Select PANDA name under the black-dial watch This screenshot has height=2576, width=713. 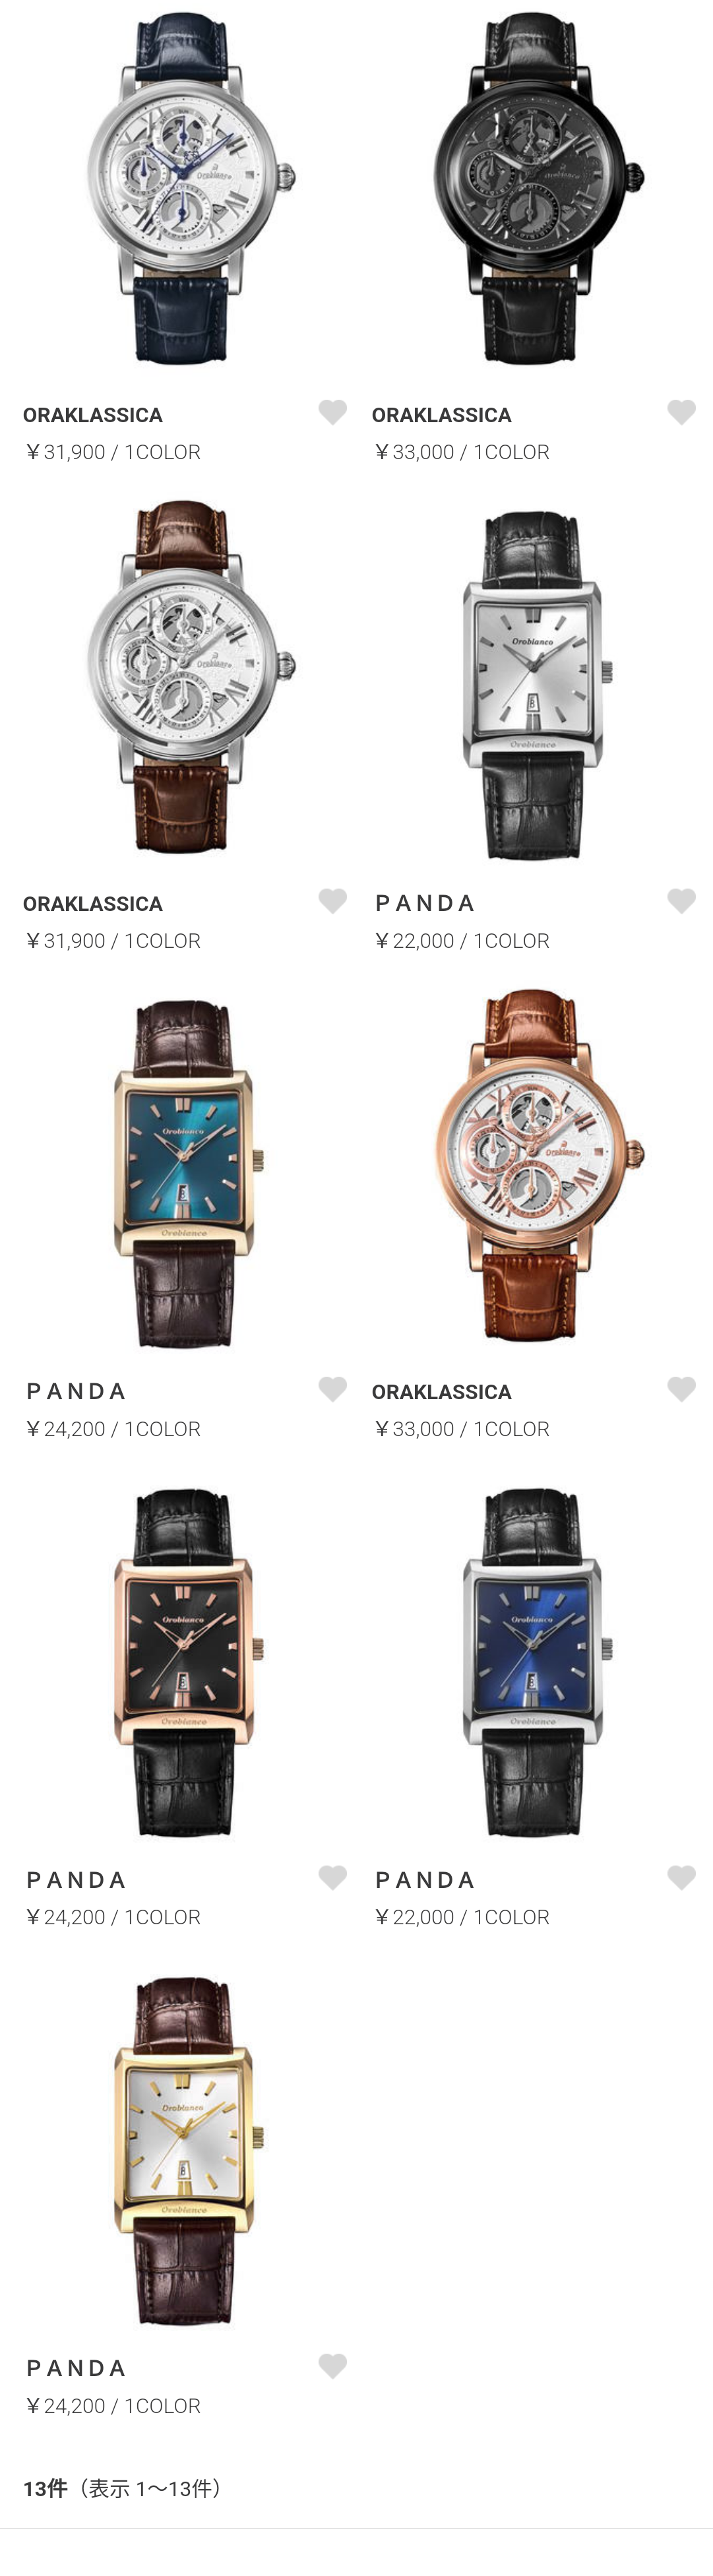[76, 1880]
